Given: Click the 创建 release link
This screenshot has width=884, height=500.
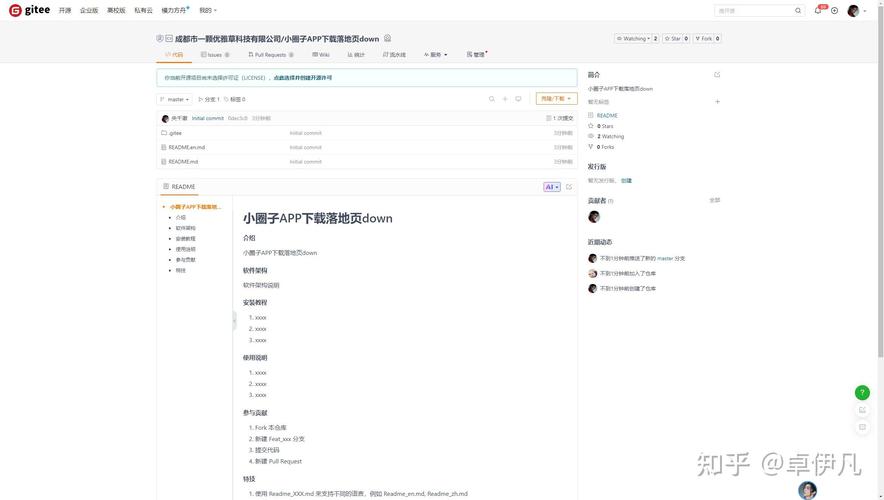Looking at the screenshot, I should (x=626, y=181).
